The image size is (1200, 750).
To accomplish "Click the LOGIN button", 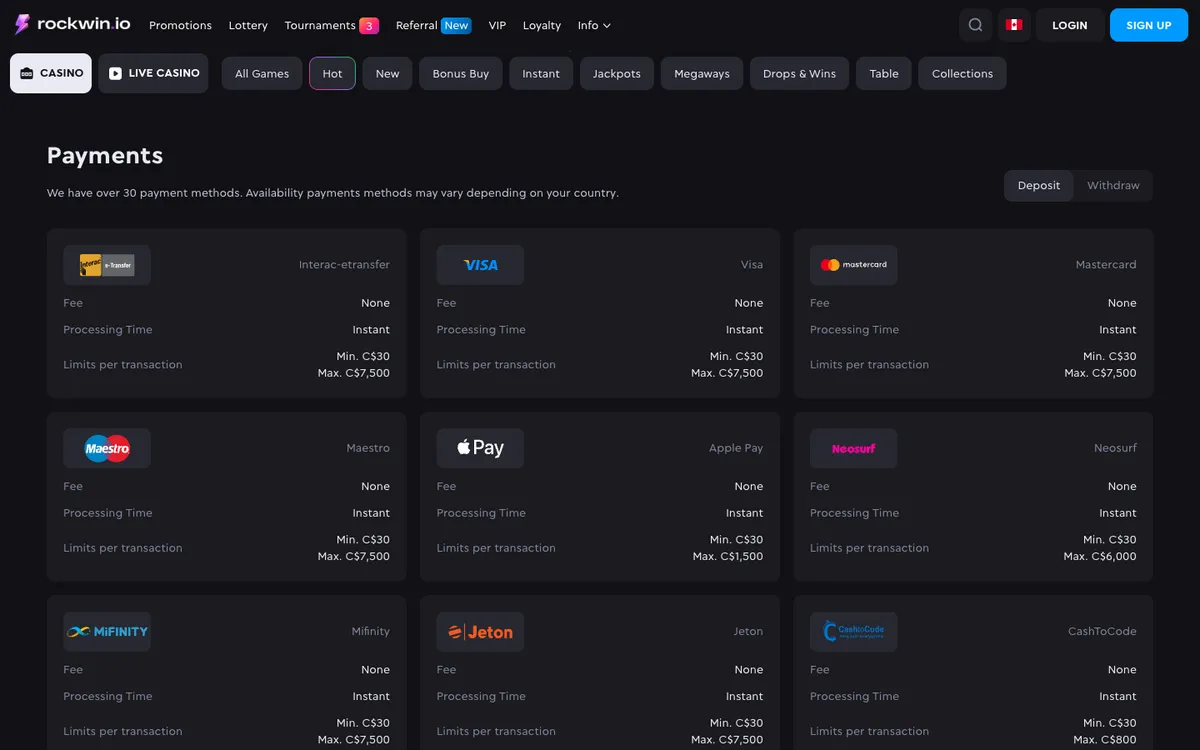I will click(x=1070, y=25).
